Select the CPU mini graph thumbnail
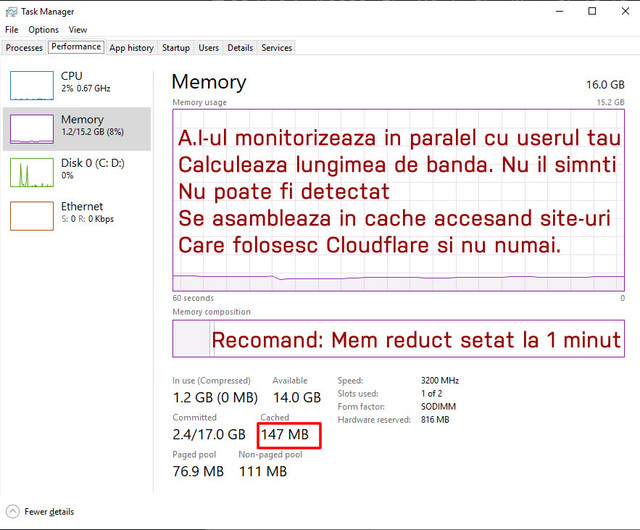 pos(32,85)
